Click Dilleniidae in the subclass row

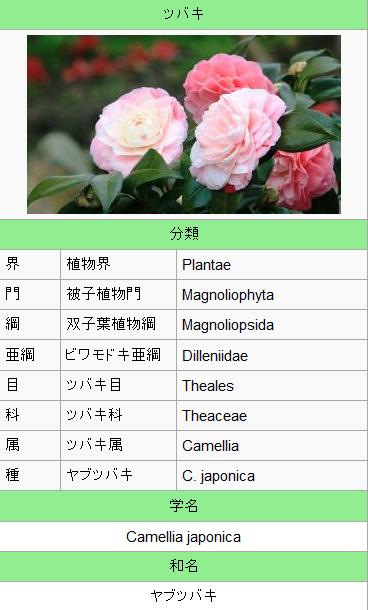tap(215, 355)
